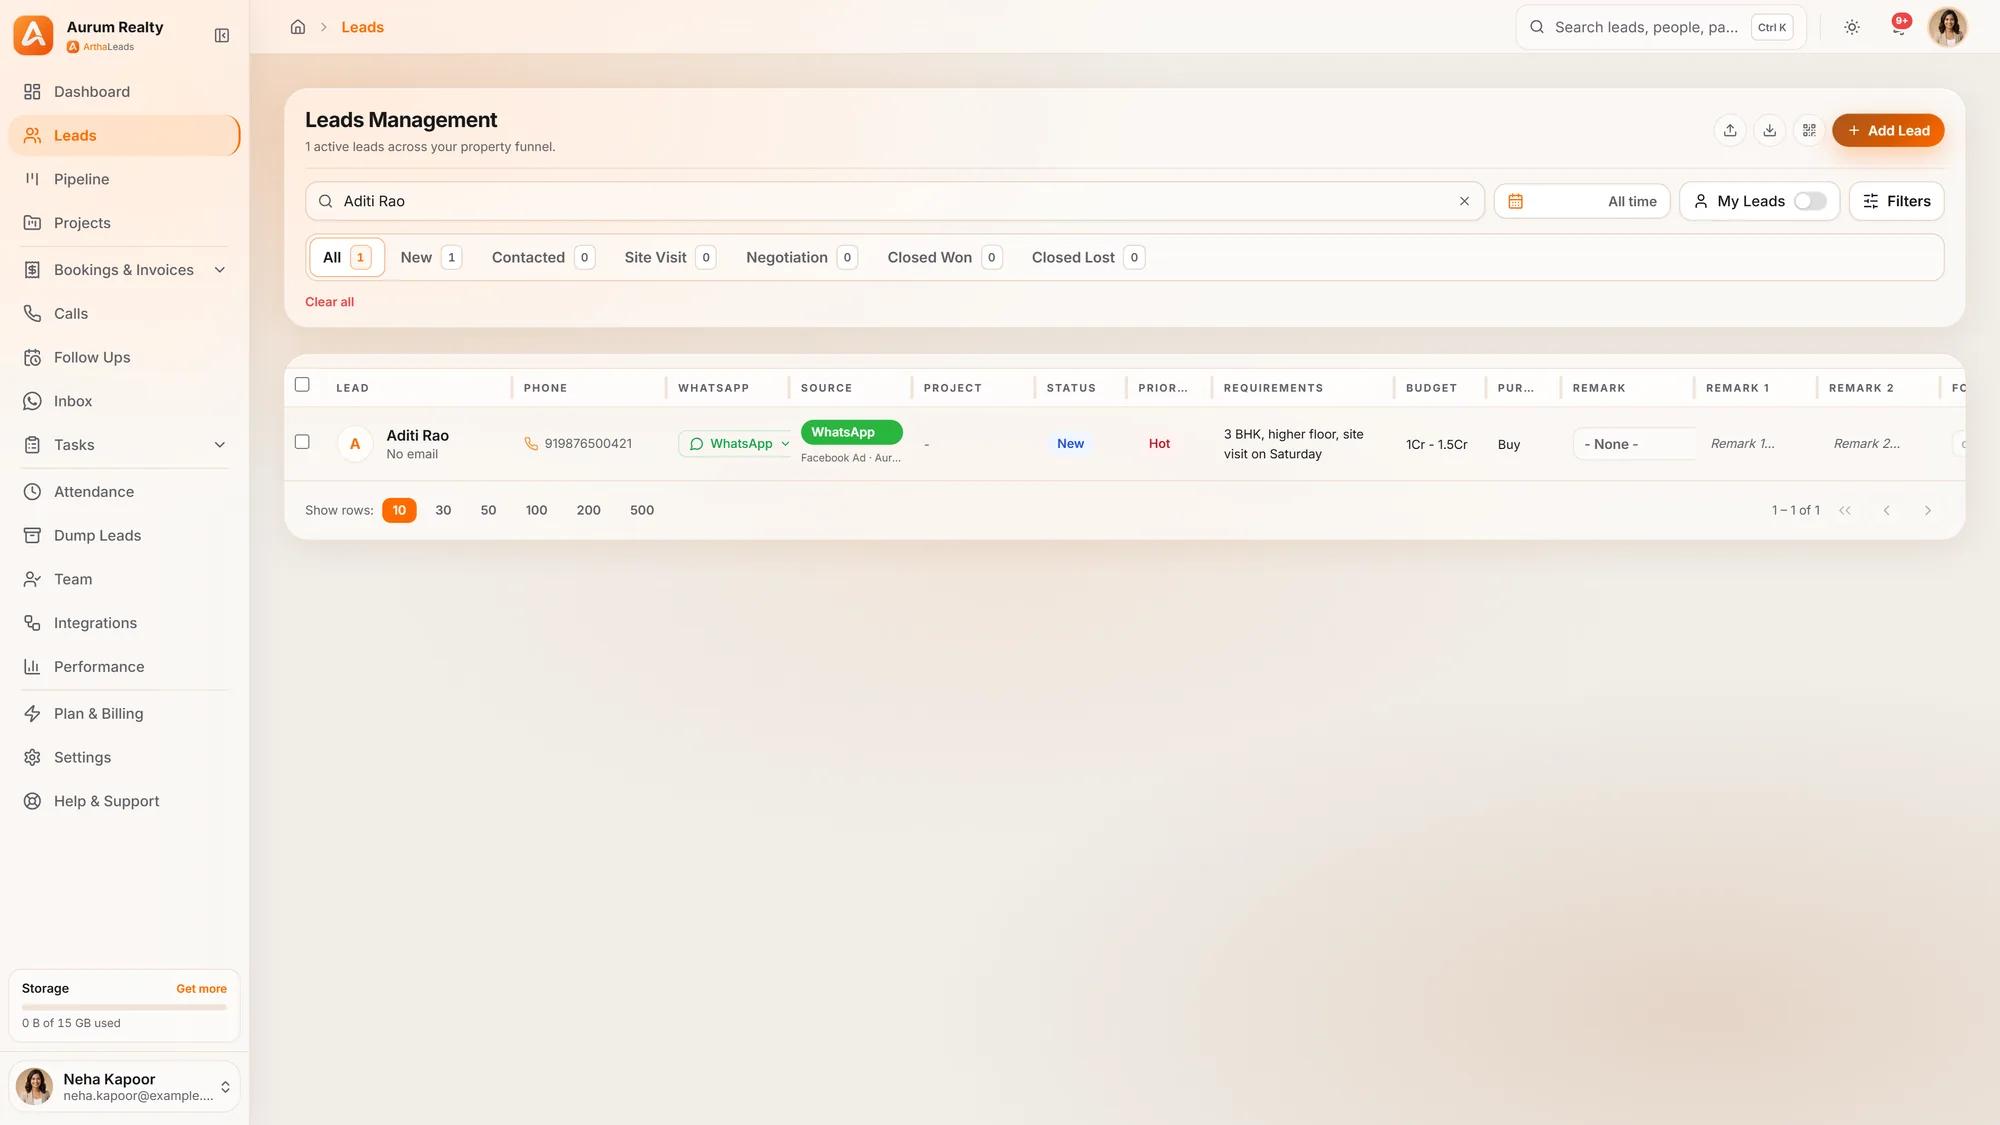Toggle light/dark theme sun icon
The width and height of the screenshot is (2000, 1125).
(x=1852, y=27)
